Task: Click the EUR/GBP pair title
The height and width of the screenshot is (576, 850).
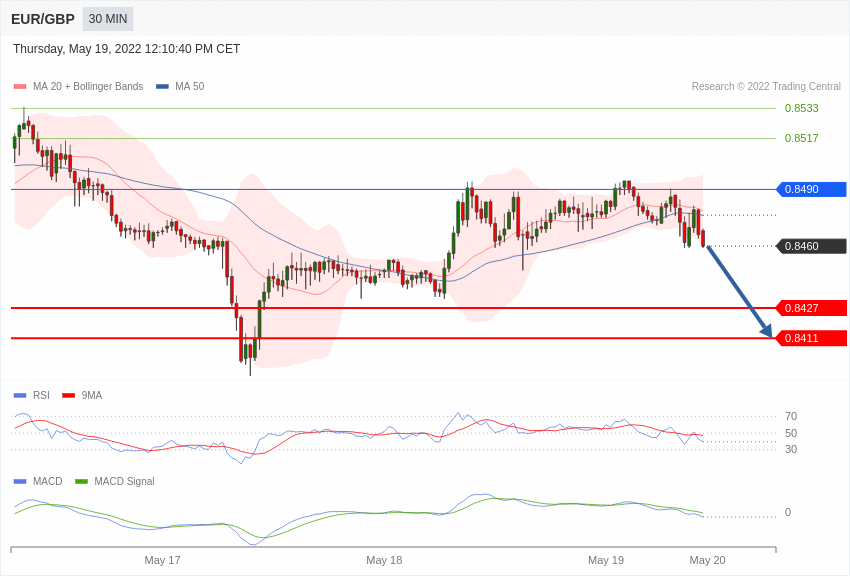Action: point(43,20)
